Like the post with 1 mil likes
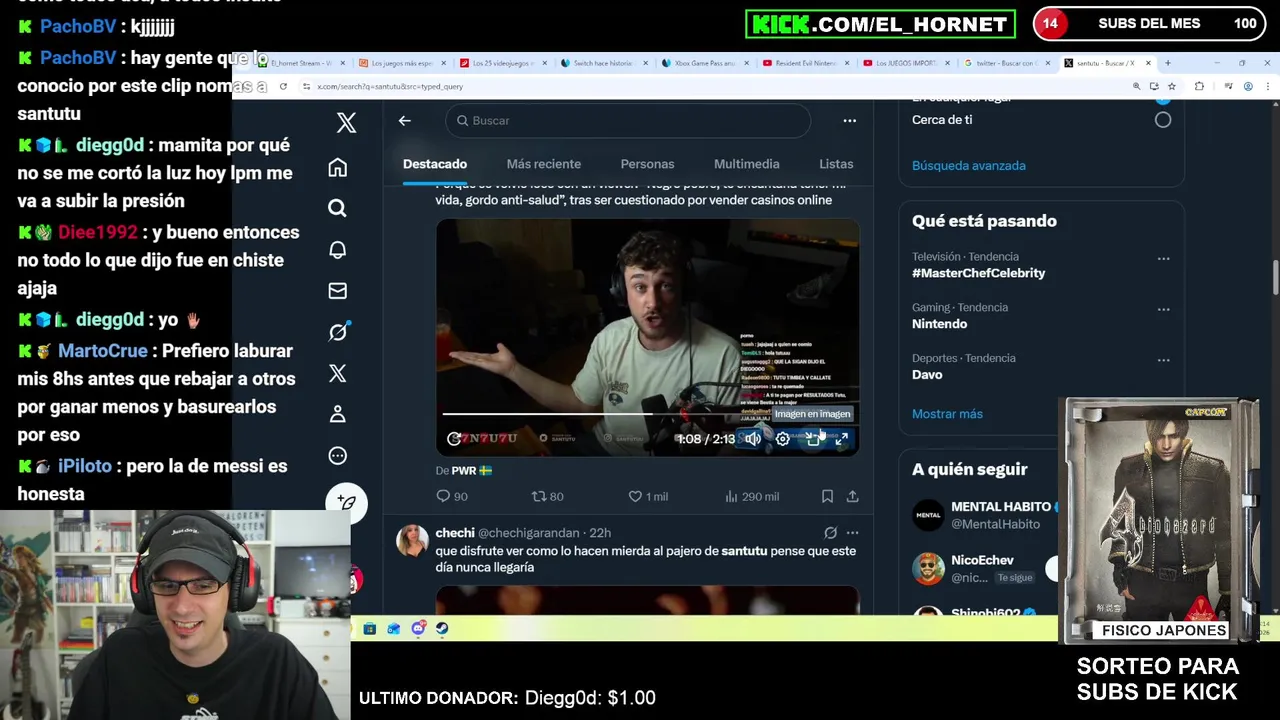Image resolution: width=1280 pixels, height=720 pixels. (x=647, y=496)
